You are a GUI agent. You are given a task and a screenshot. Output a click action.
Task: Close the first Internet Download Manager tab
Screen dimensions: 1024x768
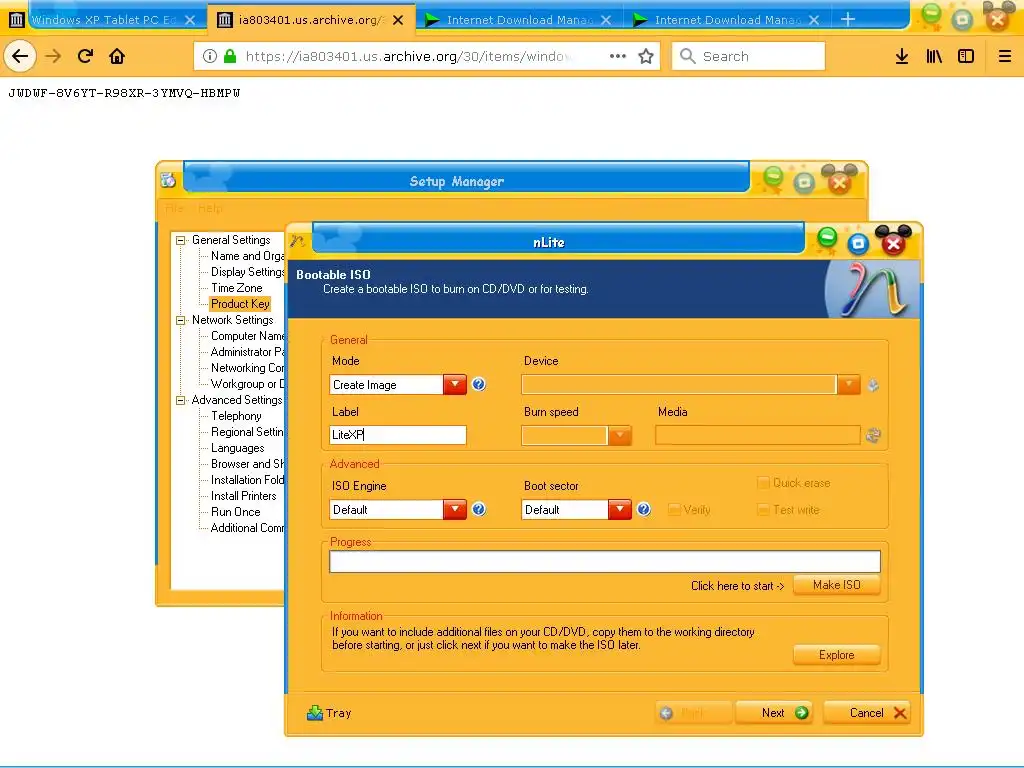[606, 20]
